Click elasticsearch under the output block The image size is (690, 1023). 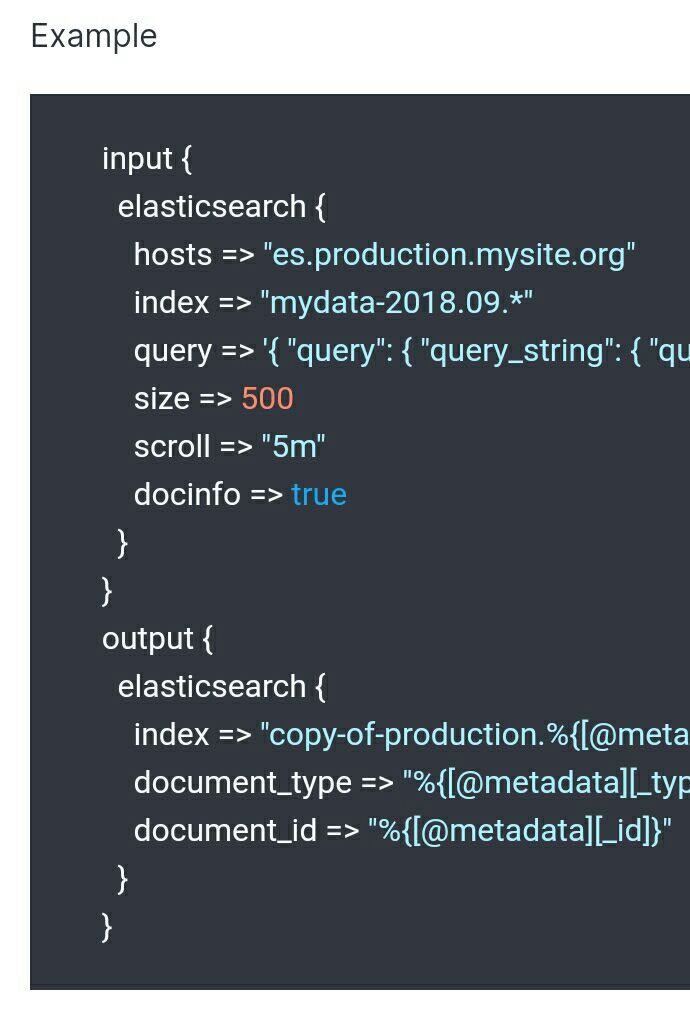tap(212, 687)
